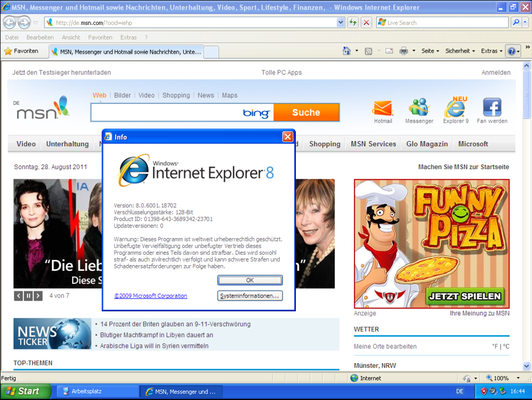Click the Windows Start button

[26, 392]
